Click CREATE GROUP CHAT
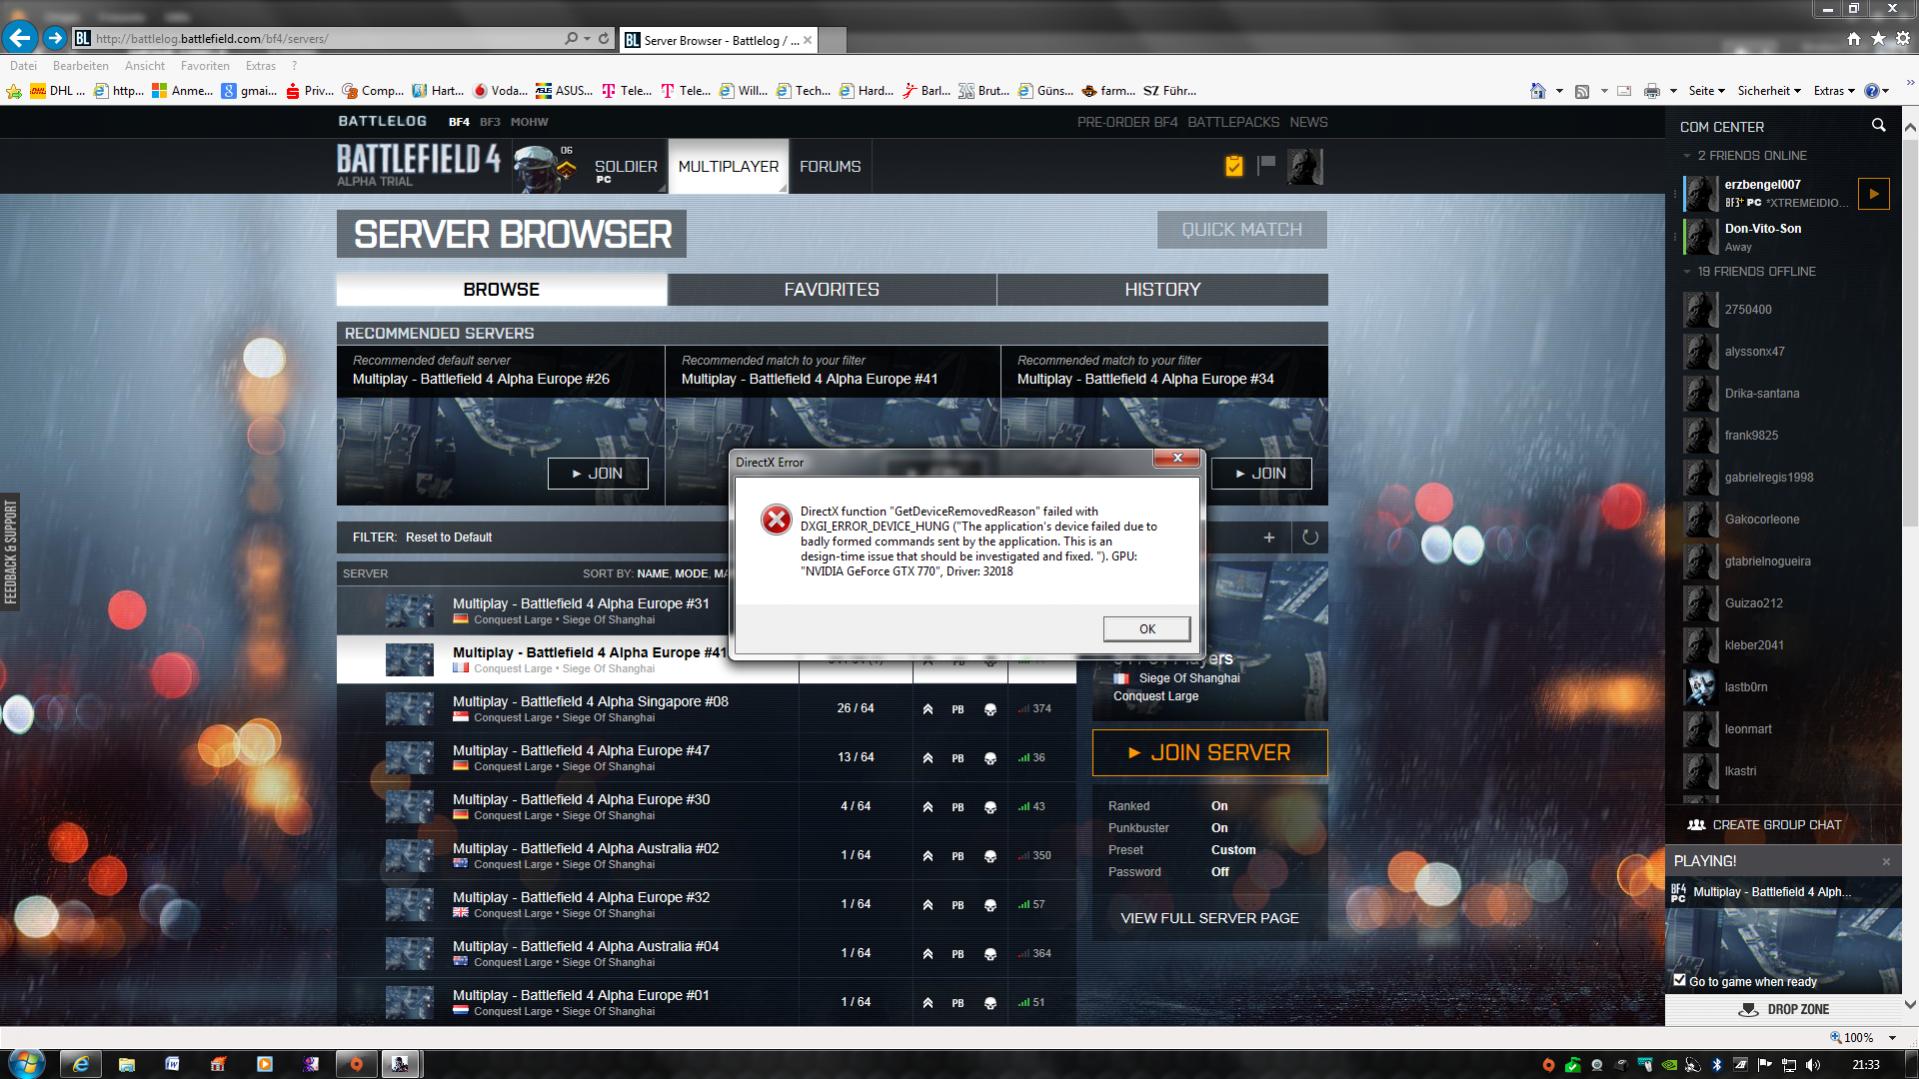1919x1079 pixels. tap(1765, 825)
